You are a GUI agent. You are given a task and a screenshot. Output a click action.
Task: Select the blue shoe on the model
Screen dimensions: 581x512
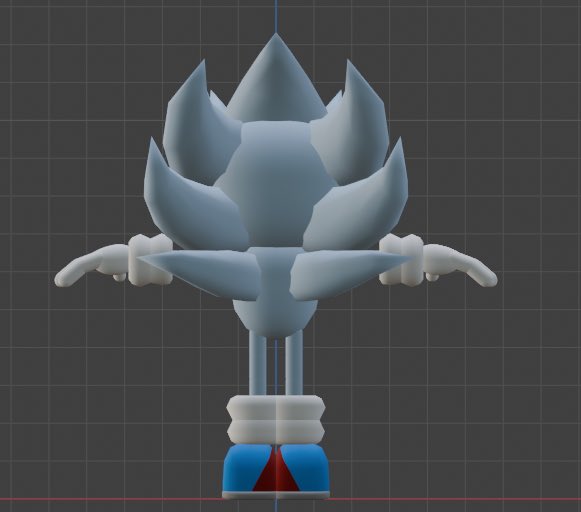coord(276,468)
